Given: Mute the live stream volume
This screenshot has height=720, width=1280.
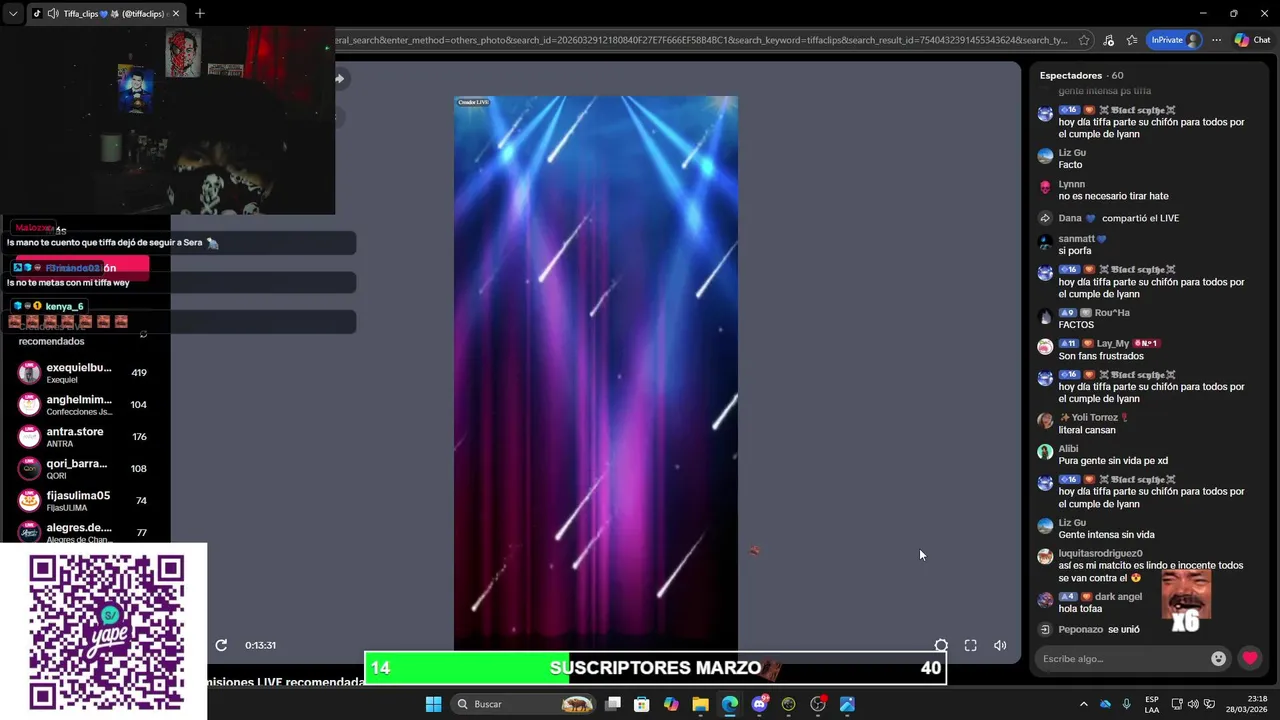Looking at the screenshot, I should click(x=1000, y=646).
